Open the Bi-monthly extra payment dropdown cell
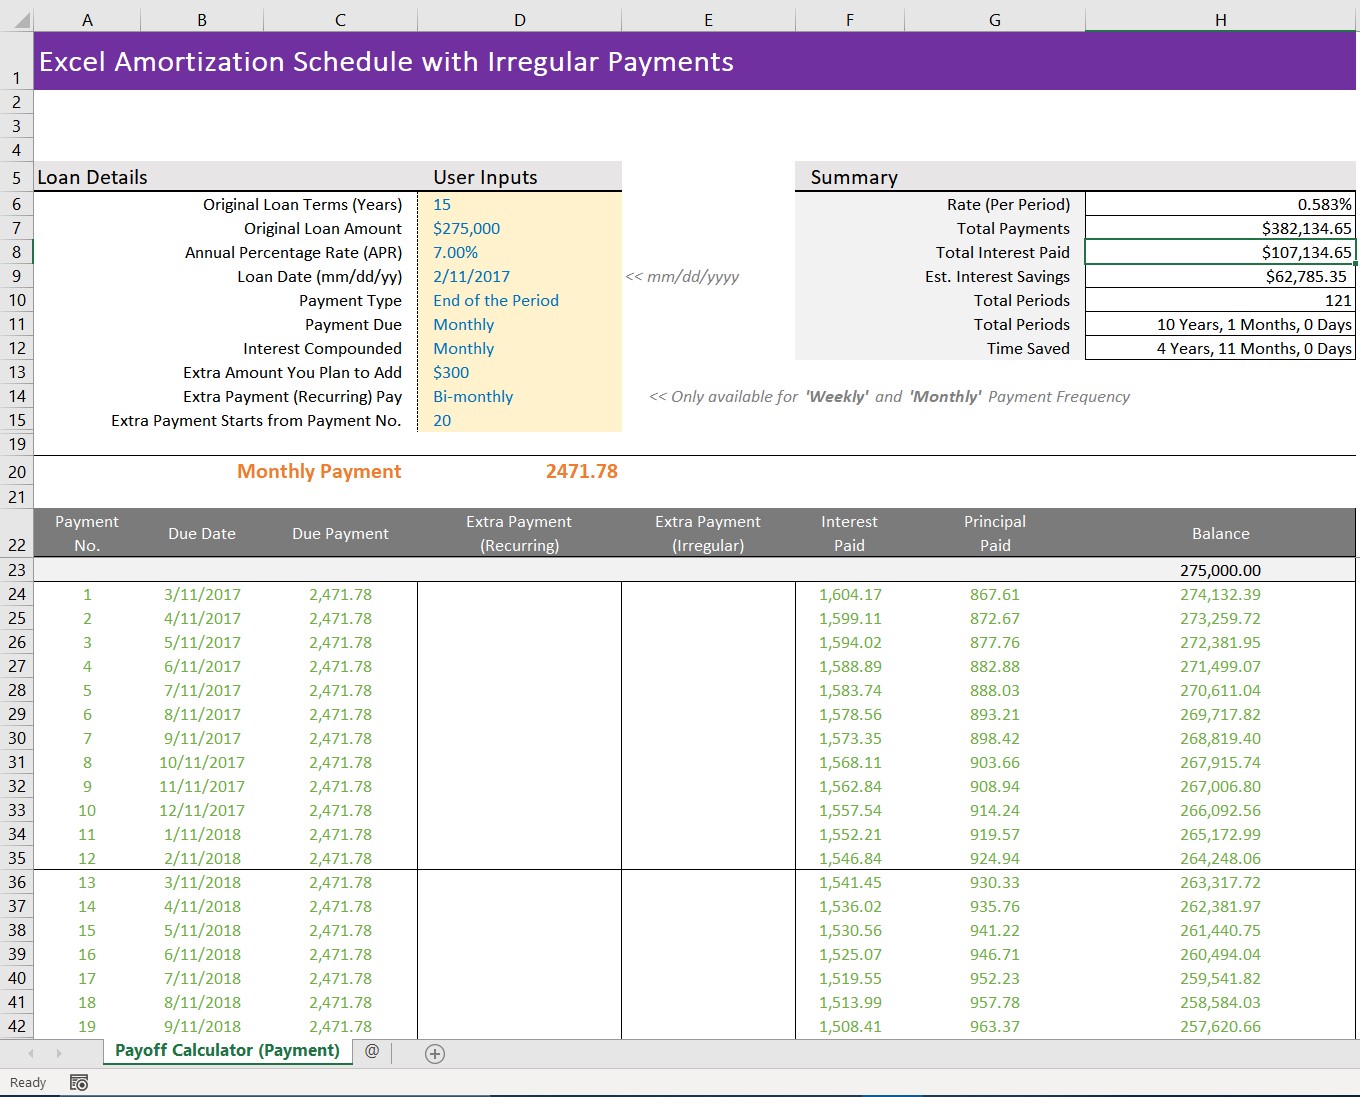 point(519,396)
